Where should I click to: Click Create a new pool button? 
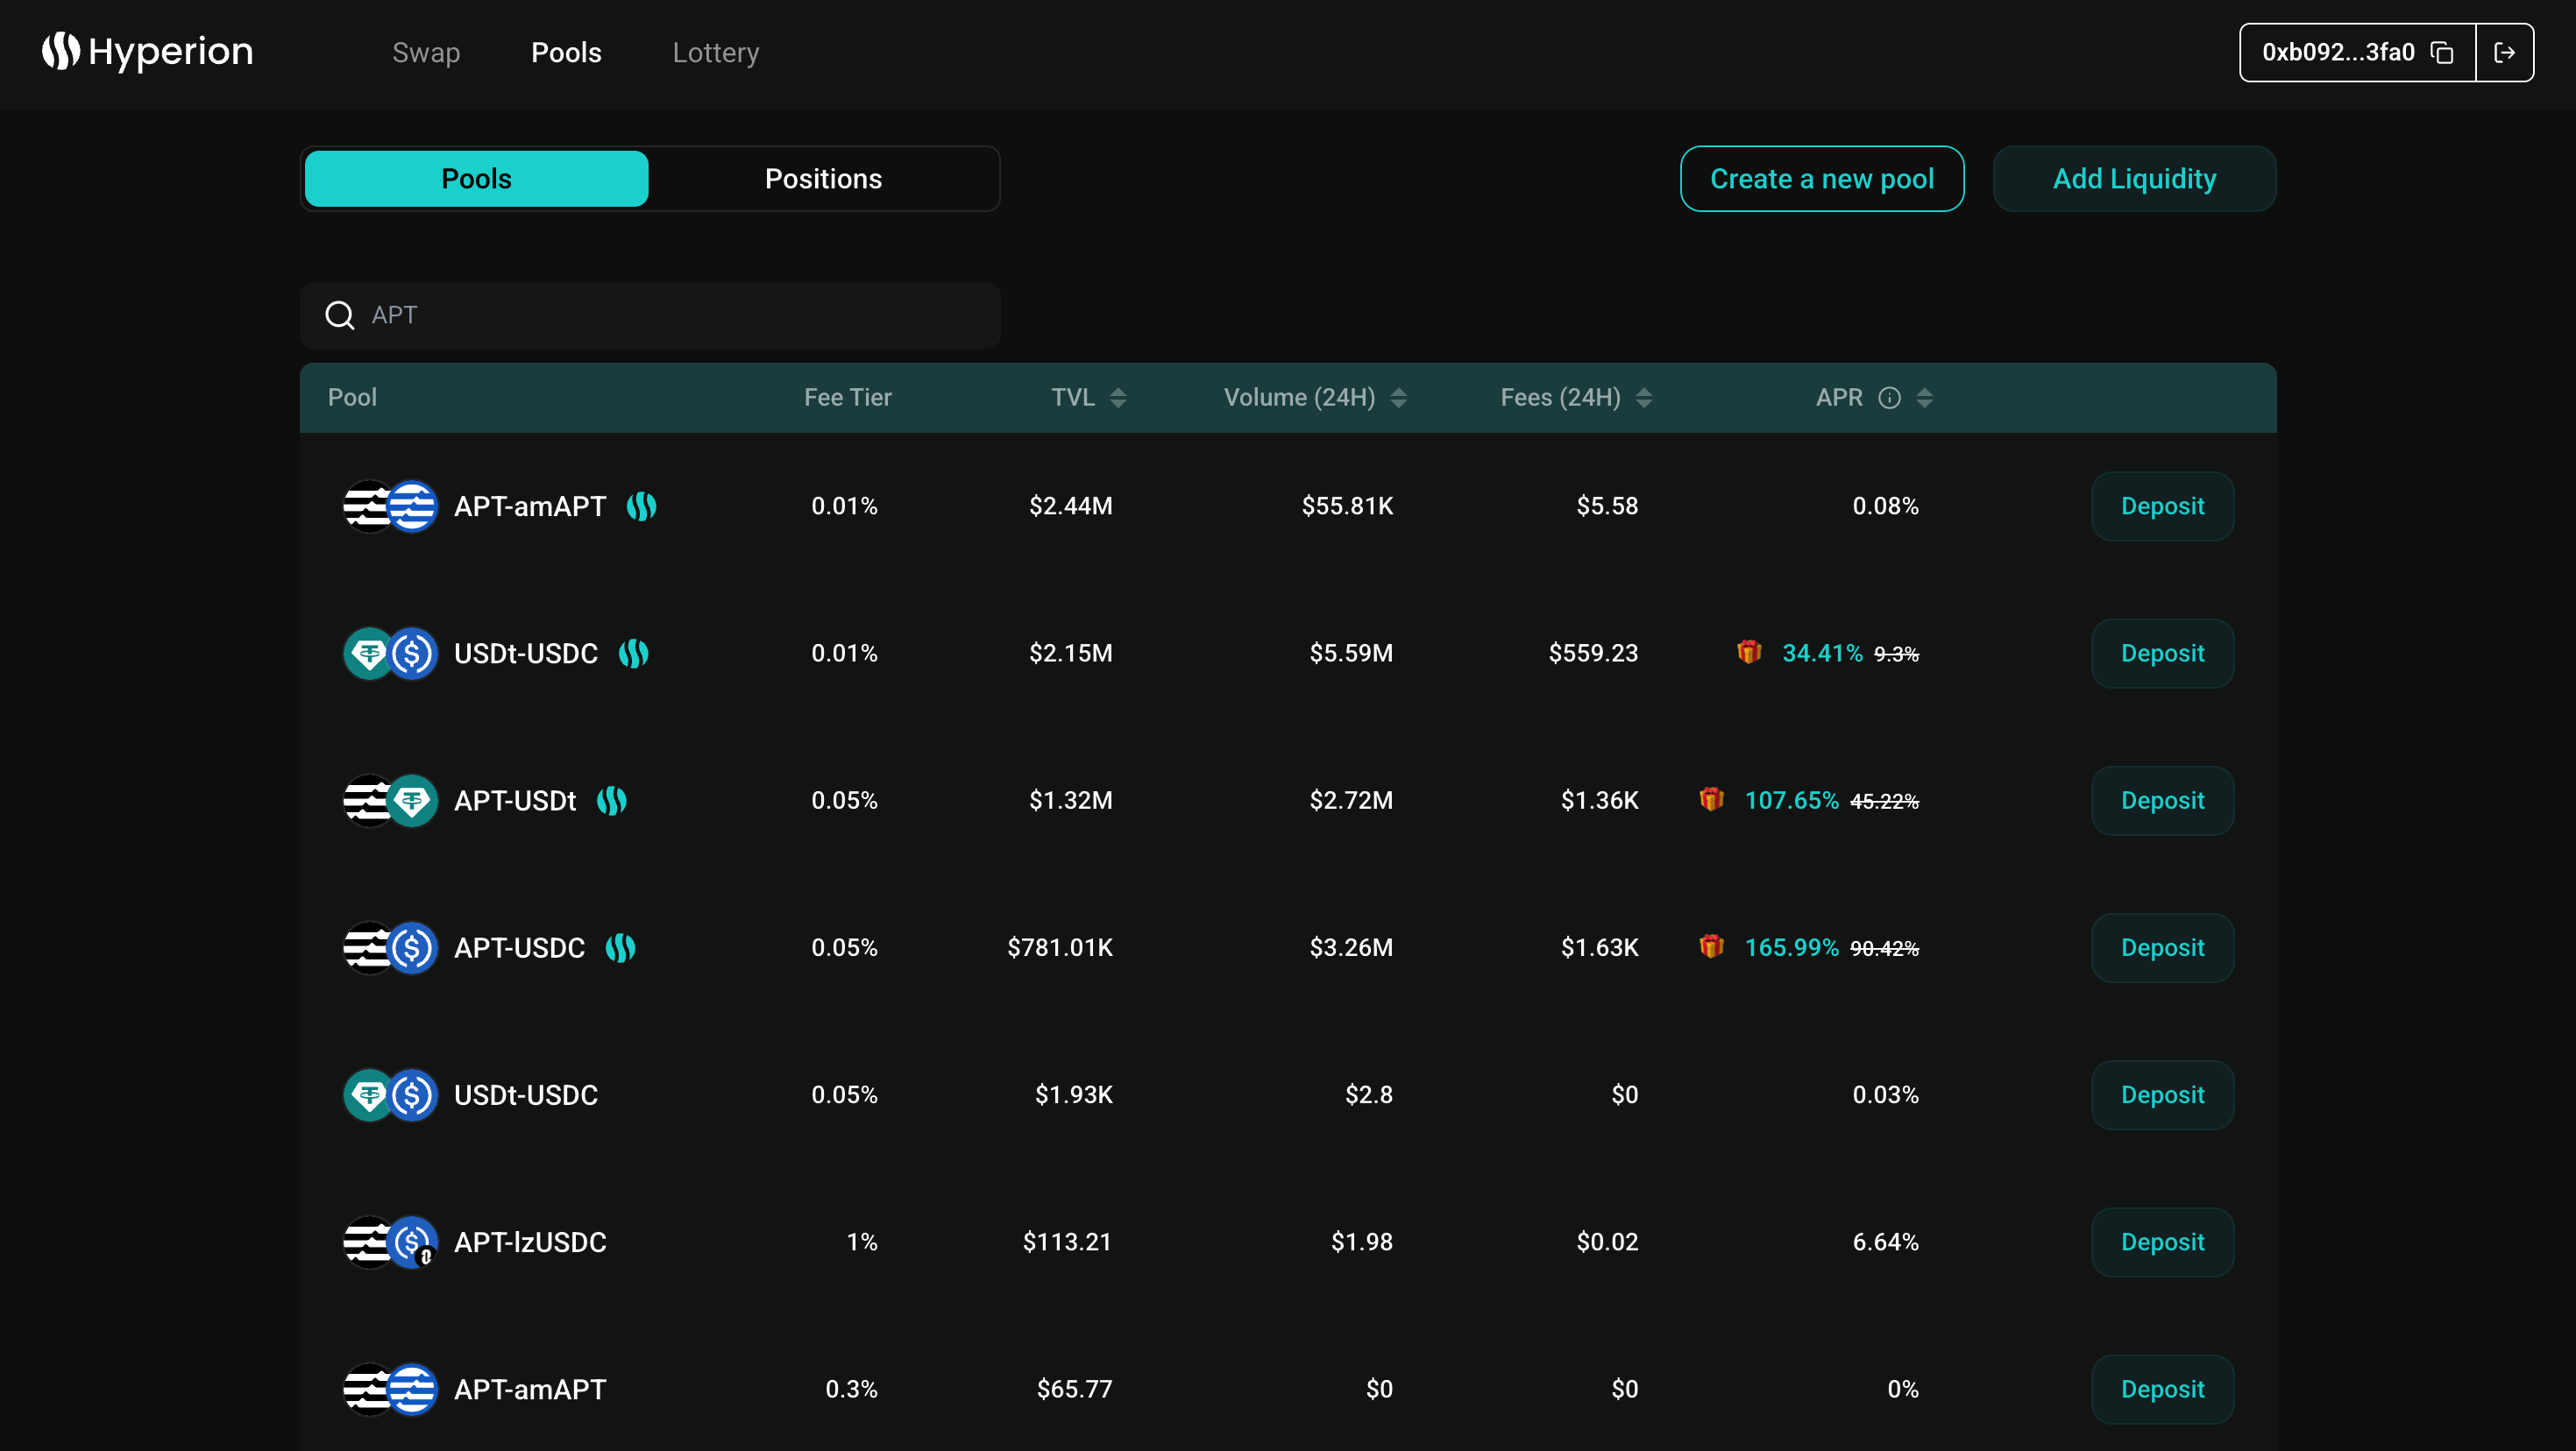coord(1821,179)
